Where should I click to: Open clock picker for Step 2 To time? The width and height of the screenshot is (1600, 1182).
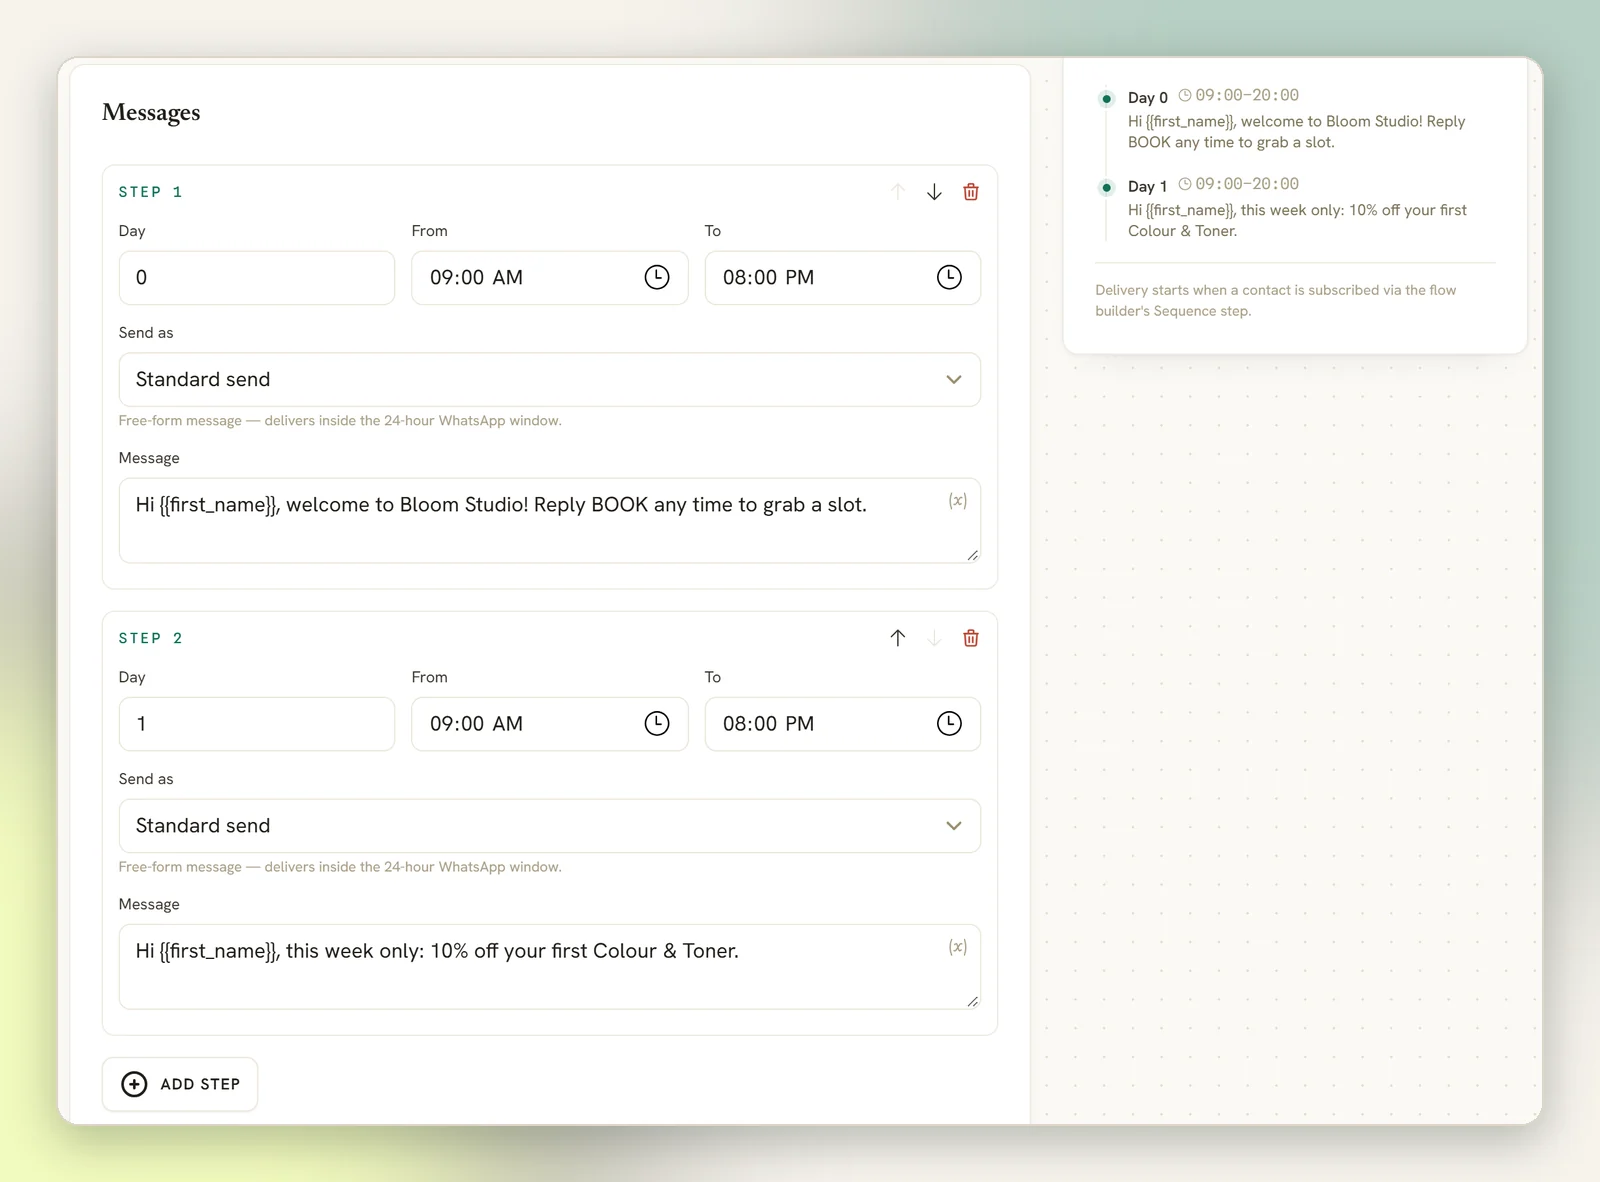pyautogui.click(x=949, y=723)
